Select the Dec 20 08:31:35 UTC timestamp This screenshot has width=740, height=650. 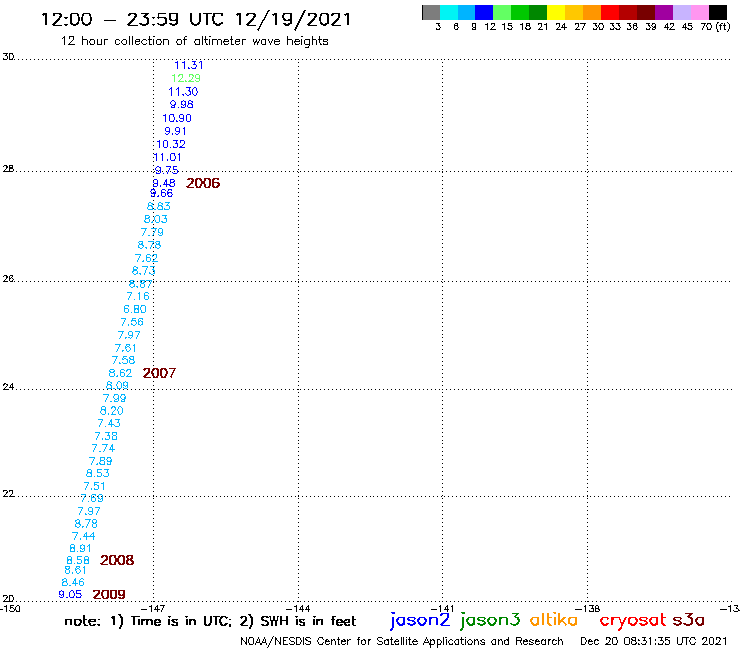click(654, 641)
